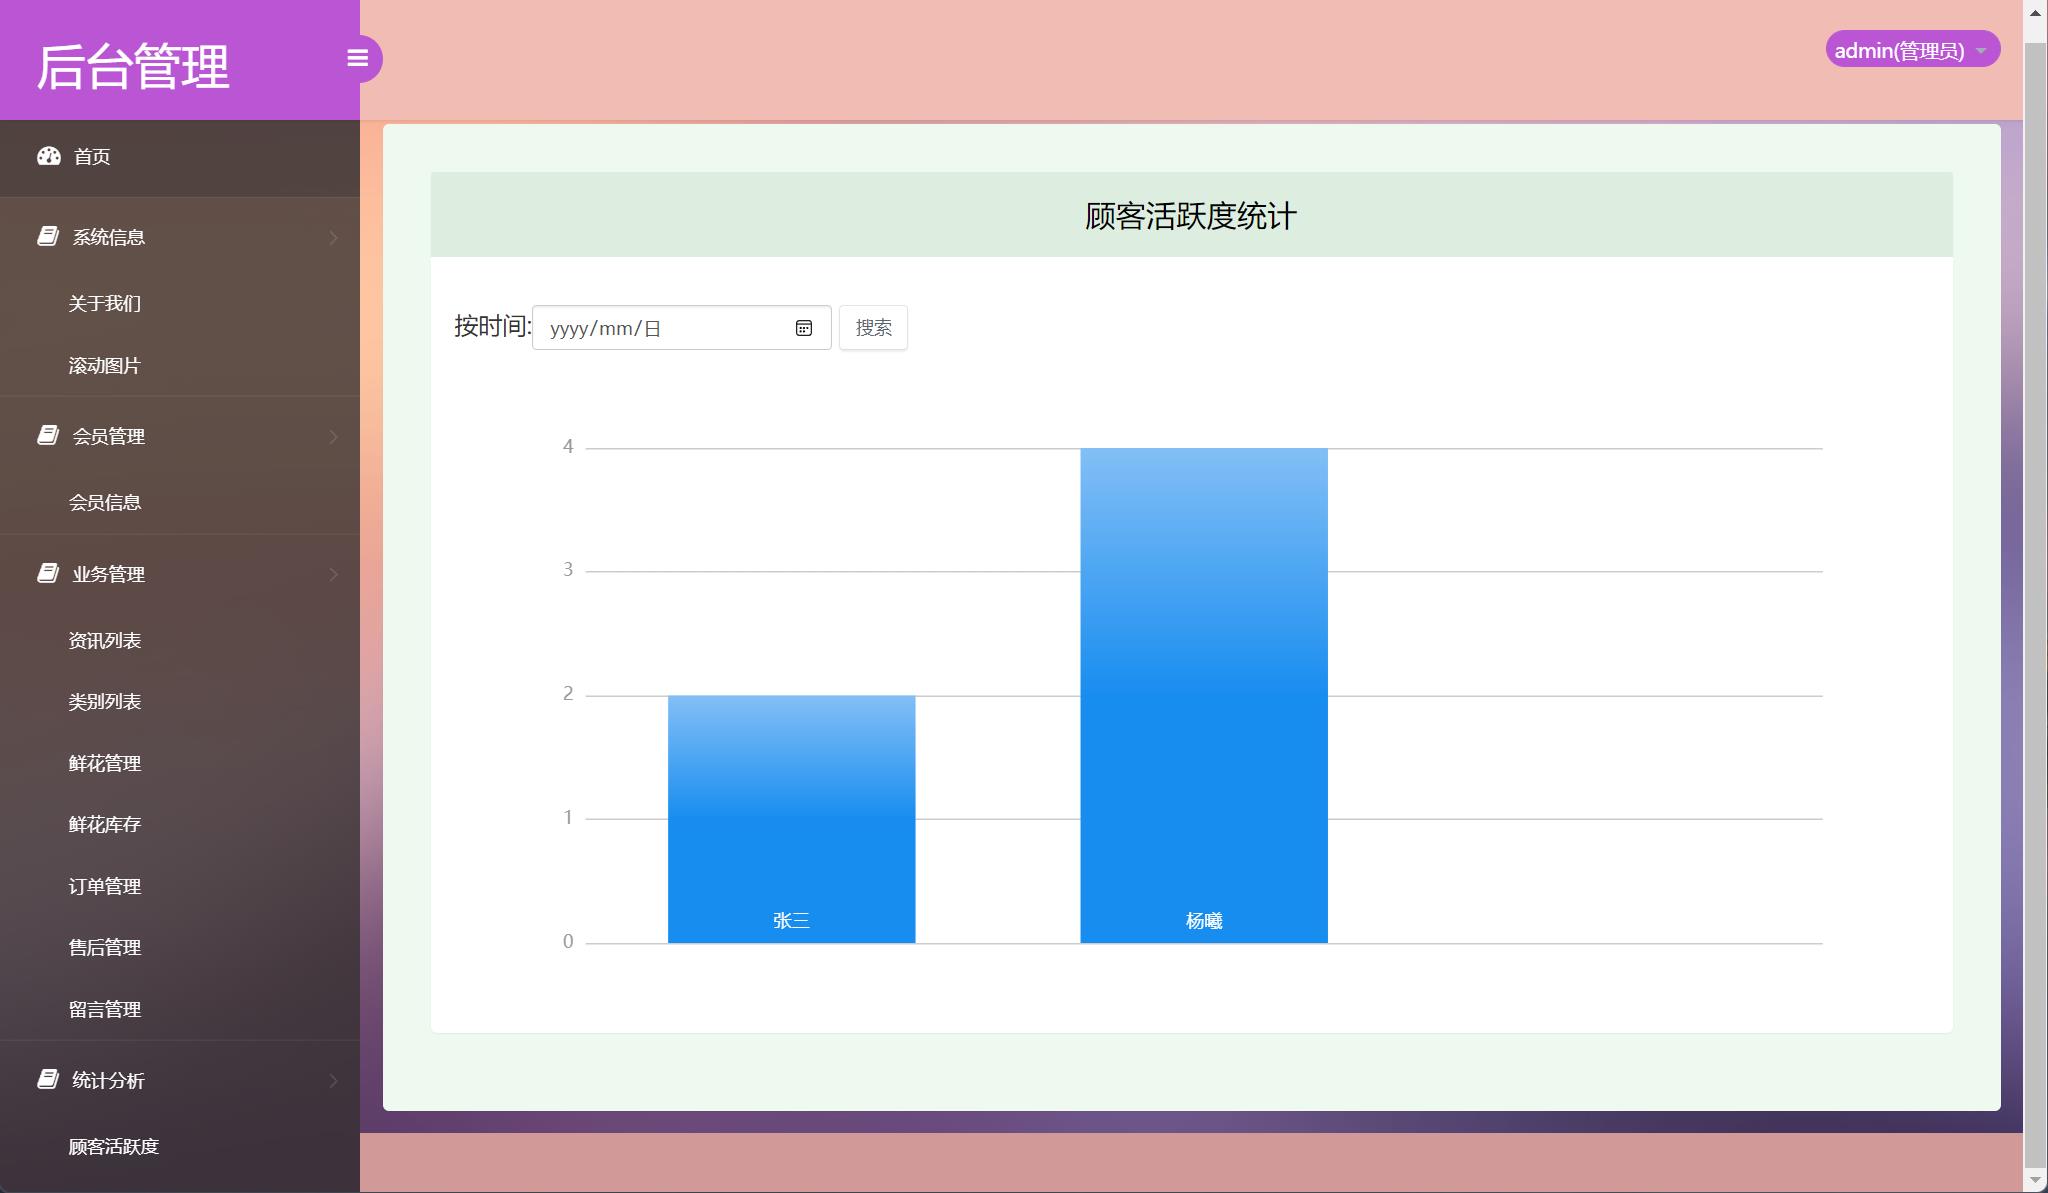Open the 订单管理 menu item
Screen dimensions: 2048x1193
coord(105,886)
